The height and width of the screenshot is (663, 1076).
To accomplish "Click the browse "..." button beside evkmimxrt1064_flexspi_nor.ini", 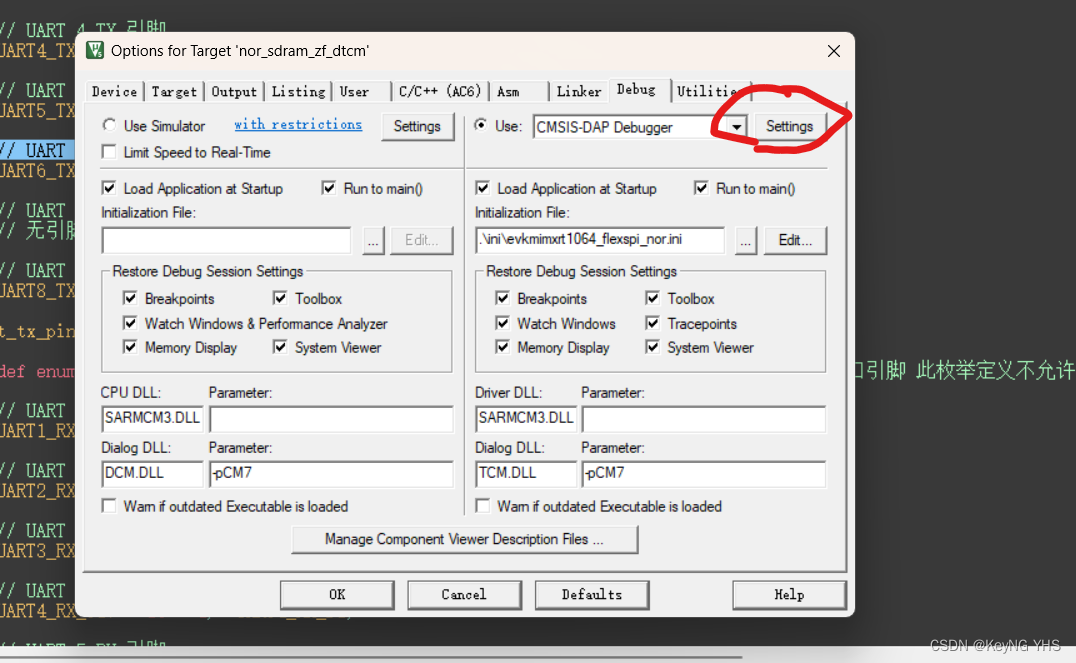I will [747, 240].
